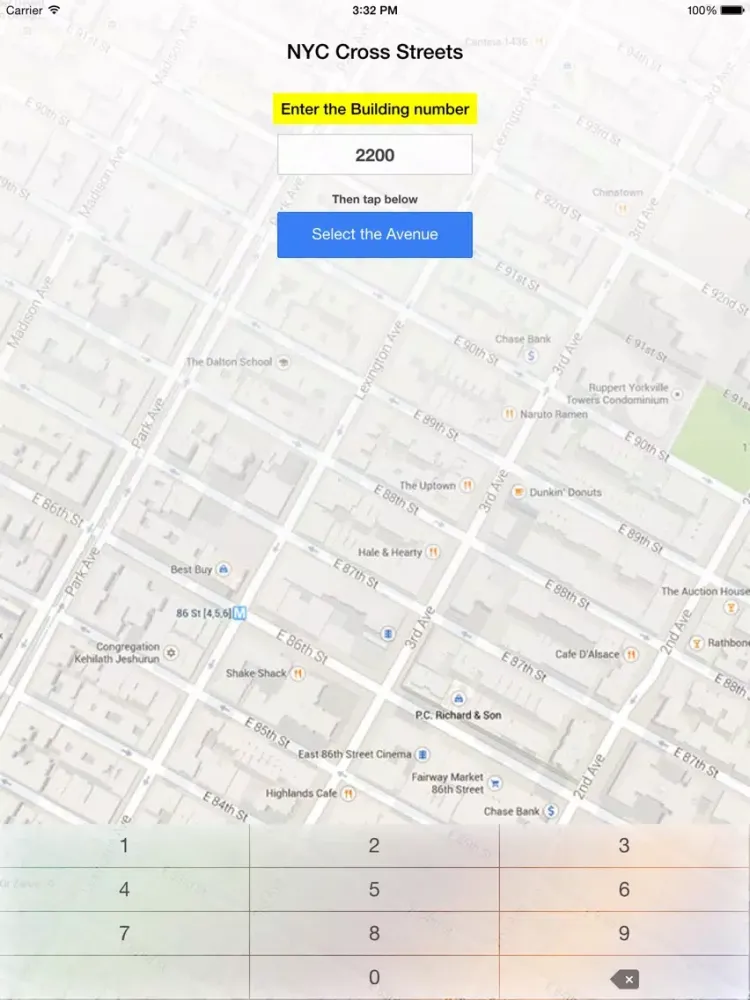Click the yellow Enter the Building number label
The image size is (750, 1000).
375,109
